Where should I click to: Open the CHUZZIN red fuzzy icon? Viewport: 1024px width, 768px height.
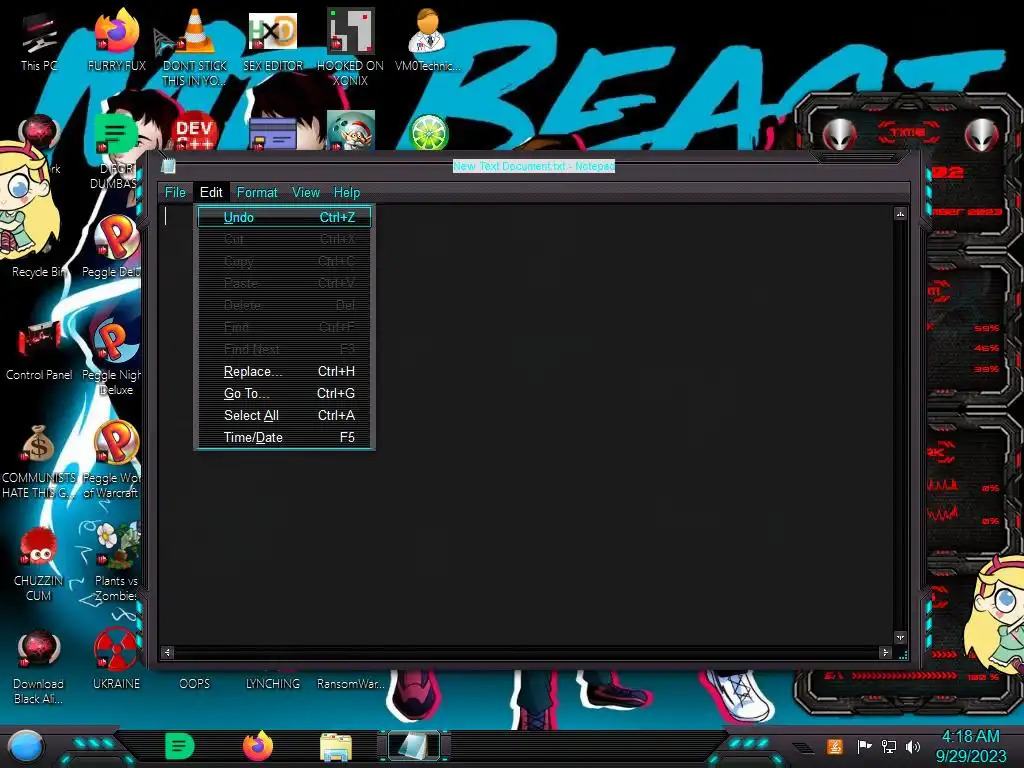click(39, 565)
